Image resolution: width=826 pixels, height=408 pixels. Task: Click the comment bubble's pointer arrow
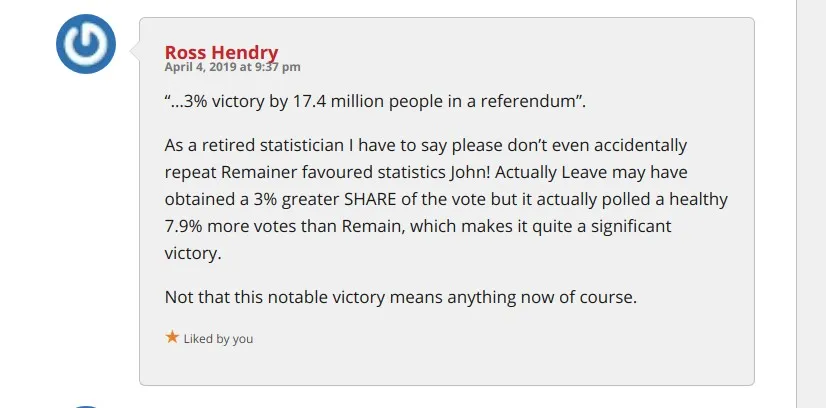[134, 51]
